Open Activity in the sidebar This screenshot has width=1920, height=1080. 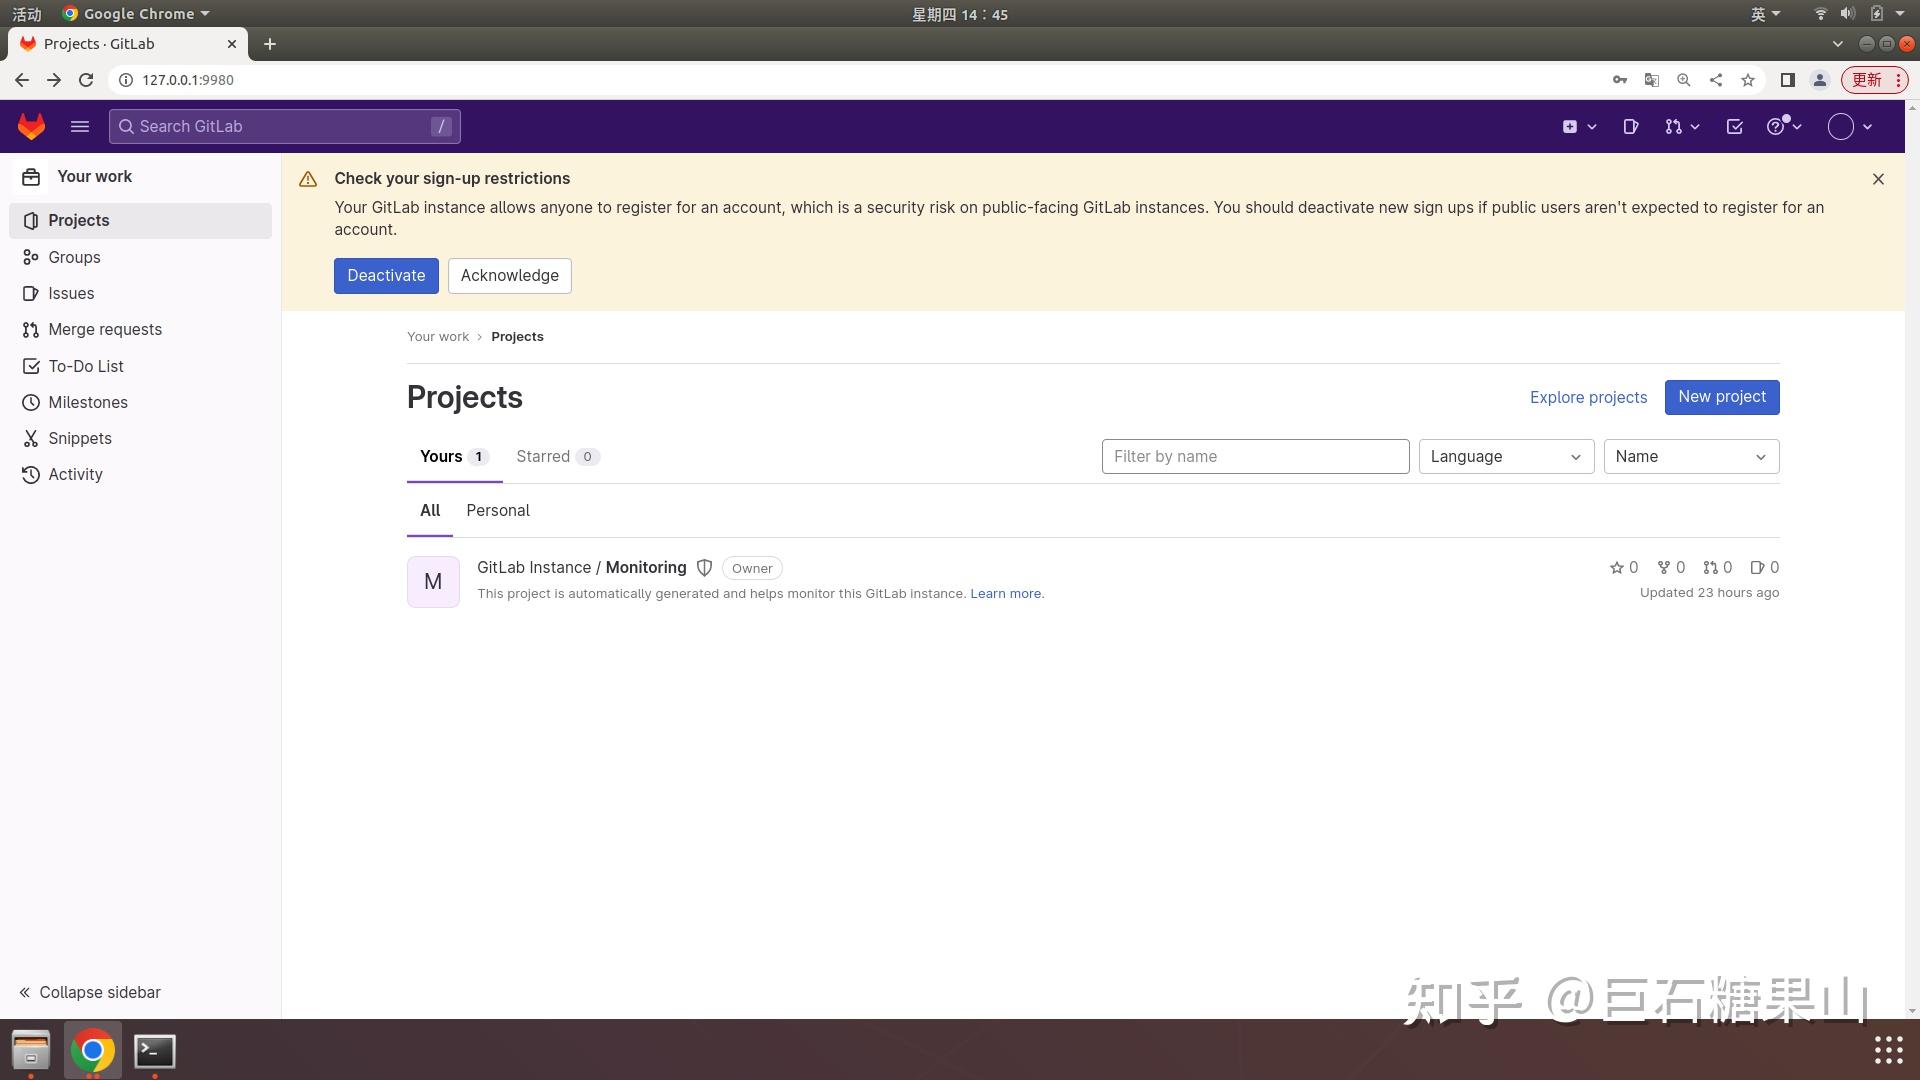(140, 474)
